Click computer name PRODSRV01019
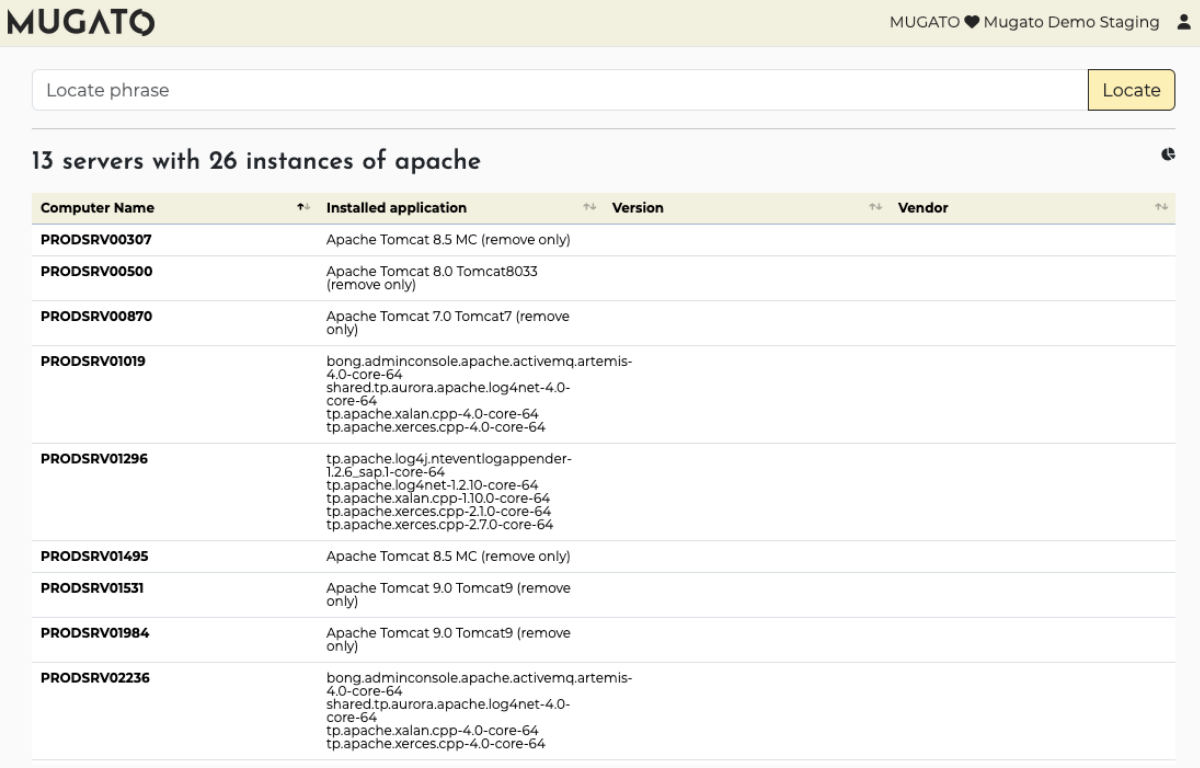The height and width of the screenshot is (768, 1200). click(93, 361)
